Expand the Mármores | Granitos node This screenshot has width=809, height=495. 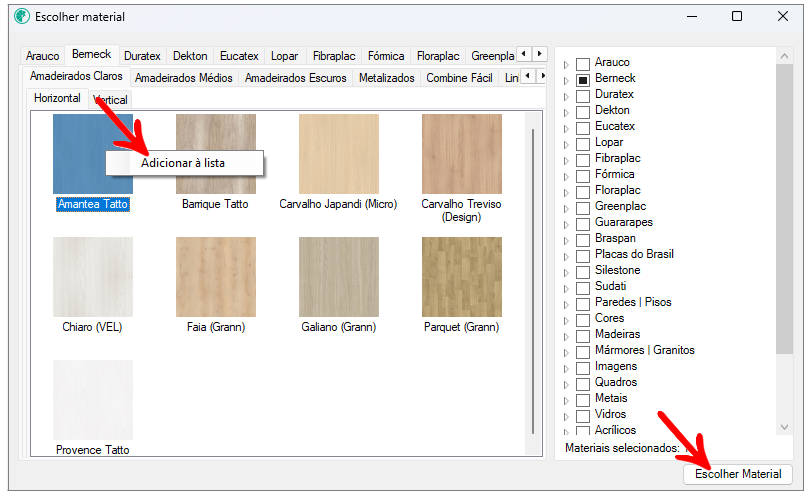point(566,353)
